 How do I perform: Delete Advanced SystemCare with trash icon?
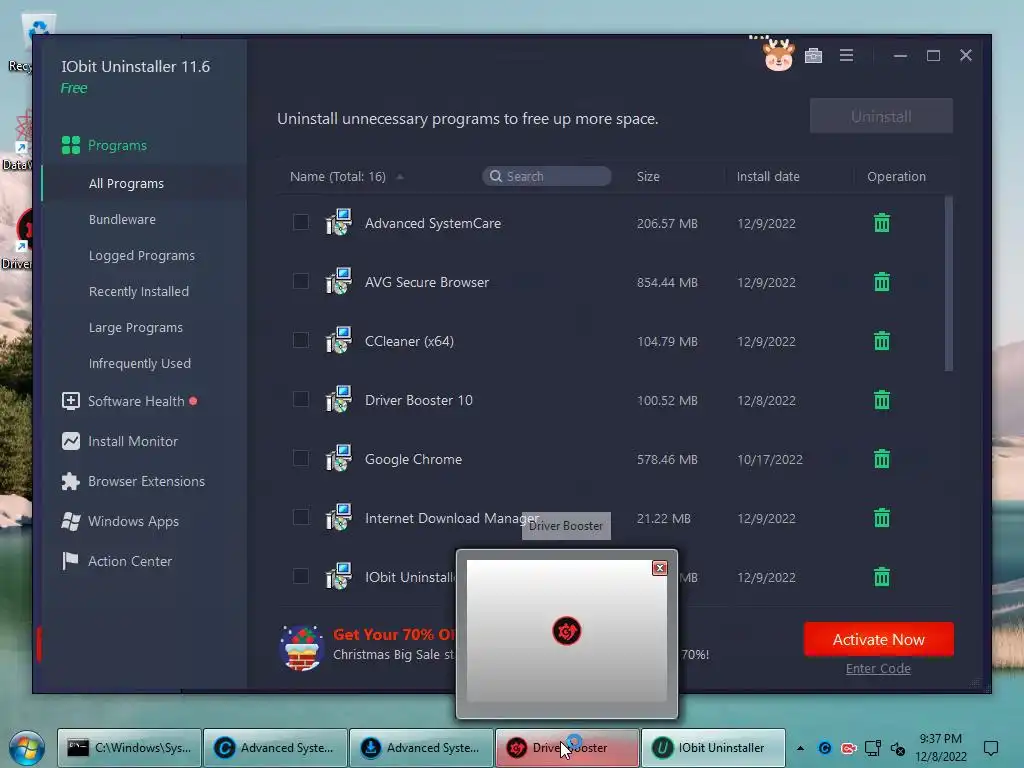click(882, 223)
